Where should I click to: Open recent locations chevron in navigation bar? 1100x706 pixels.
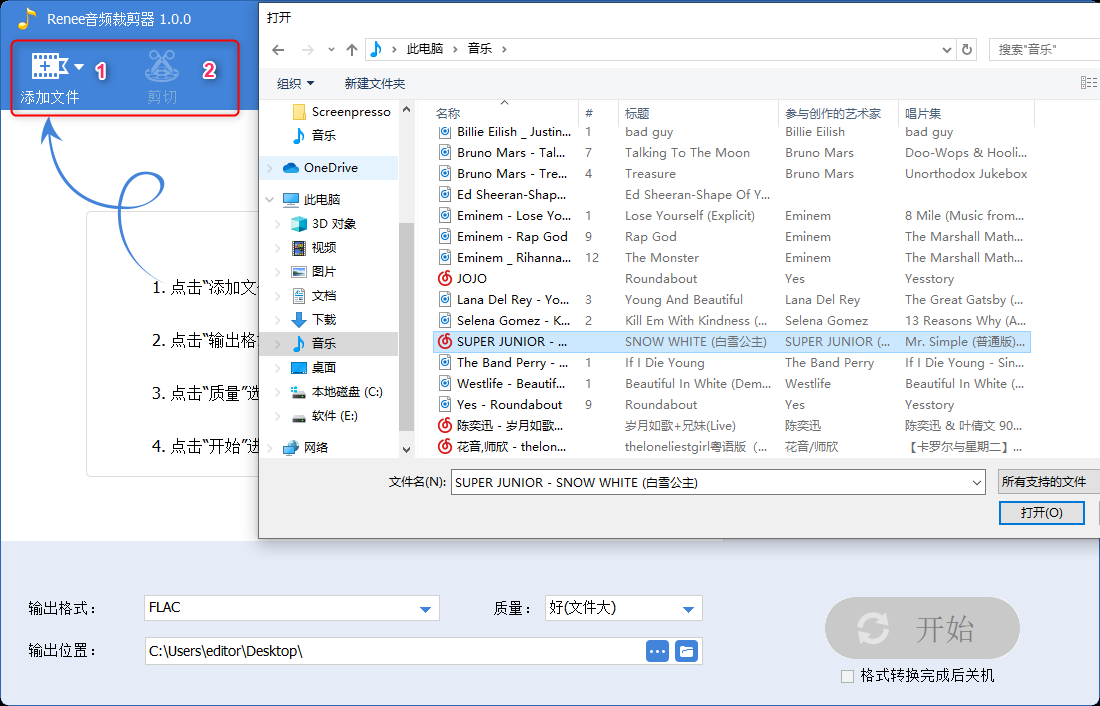[331, 50]
